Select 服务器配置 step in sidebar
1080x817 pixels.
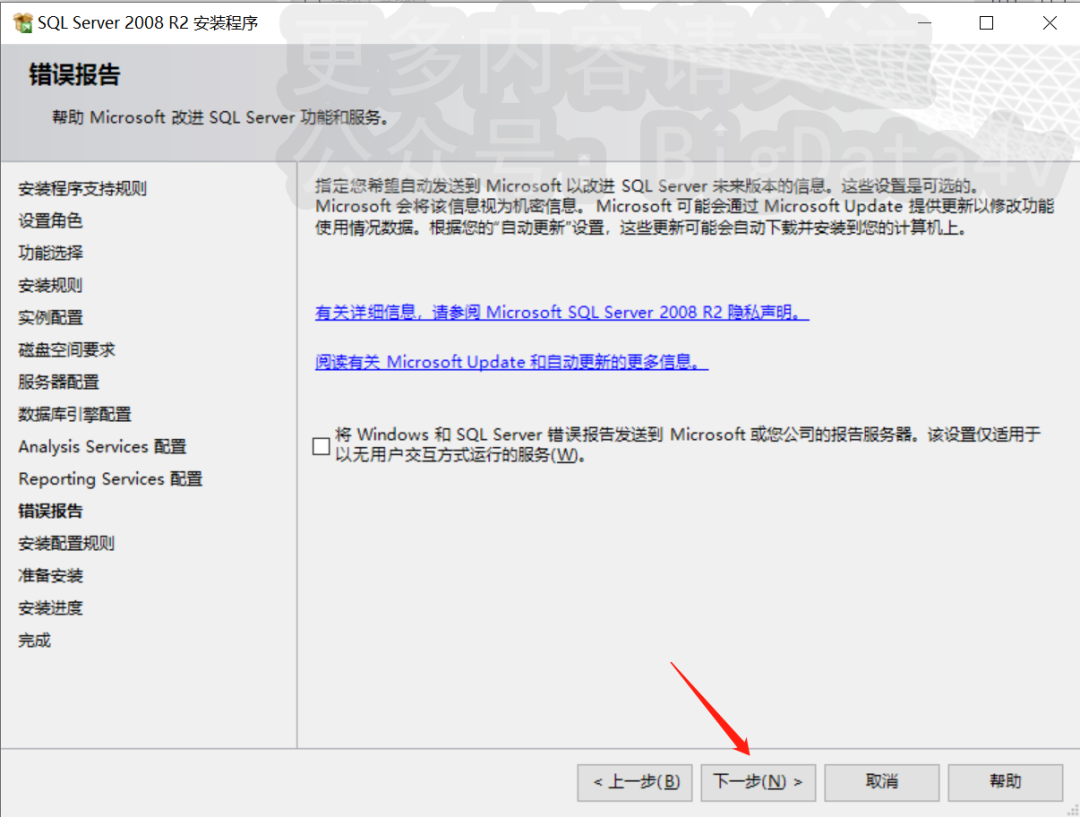pyautogui.click(x=59, y=382)
